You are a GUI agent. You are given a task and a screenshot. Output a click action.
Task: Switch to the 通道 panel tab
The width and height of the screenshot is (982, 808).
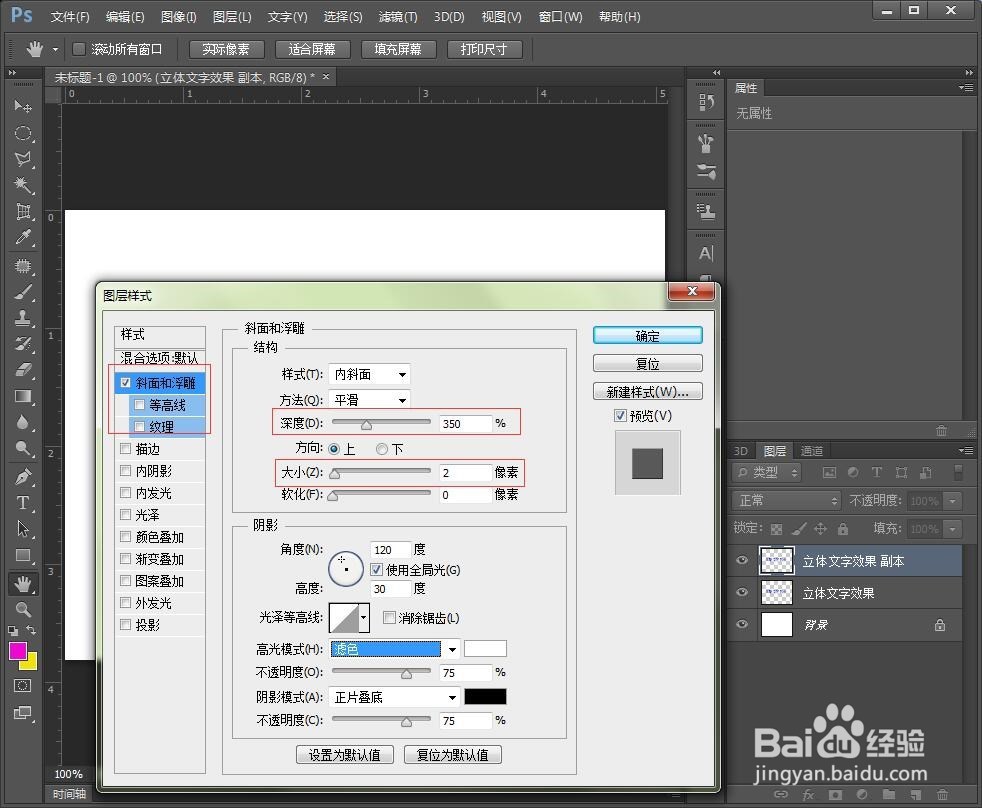coord(812,450)
